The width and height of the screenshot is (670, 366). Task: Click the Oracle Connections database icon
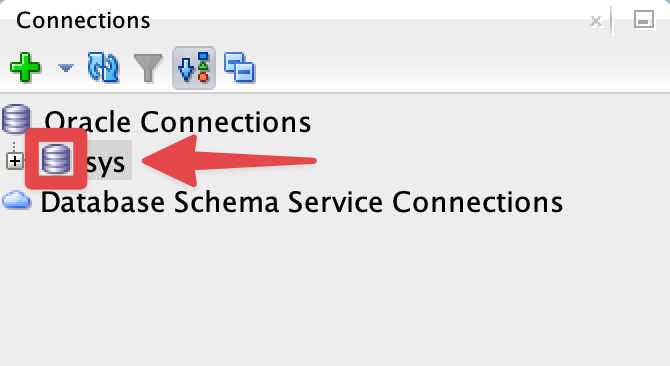pos(16,120)
